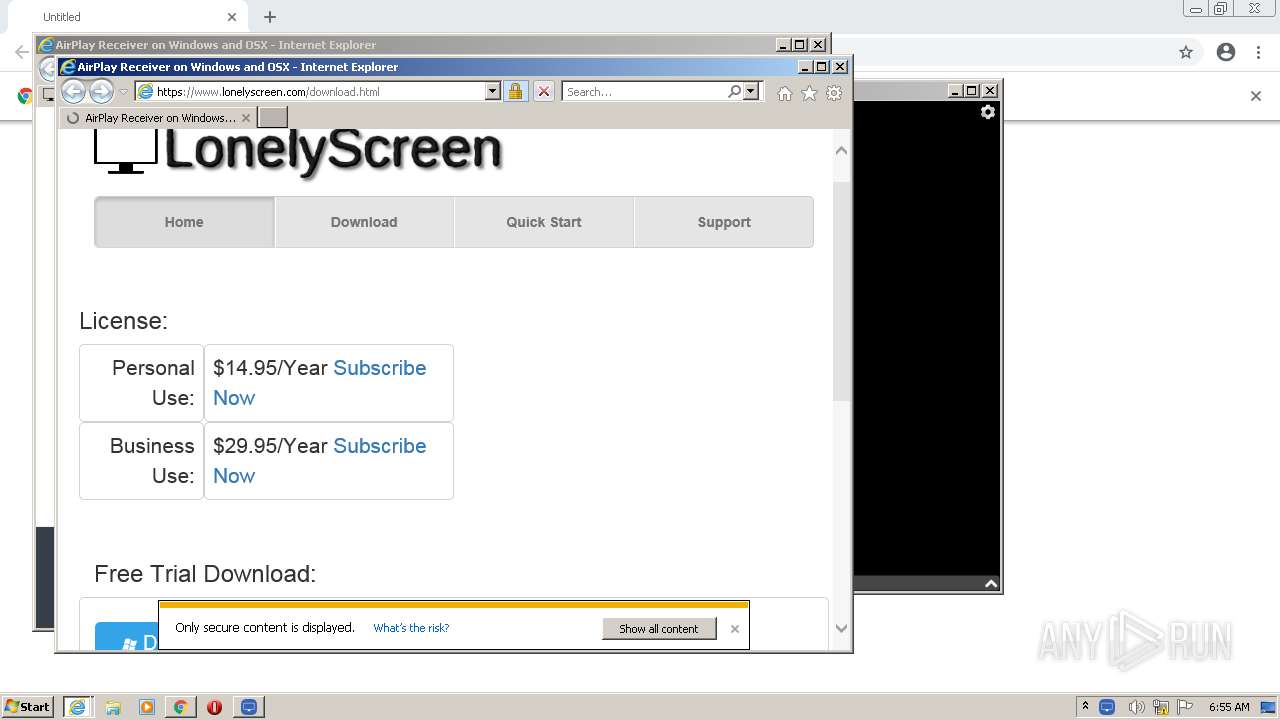Click the tray network icon
This screenshot has height=720, width=1280.
coord(1161,707)
